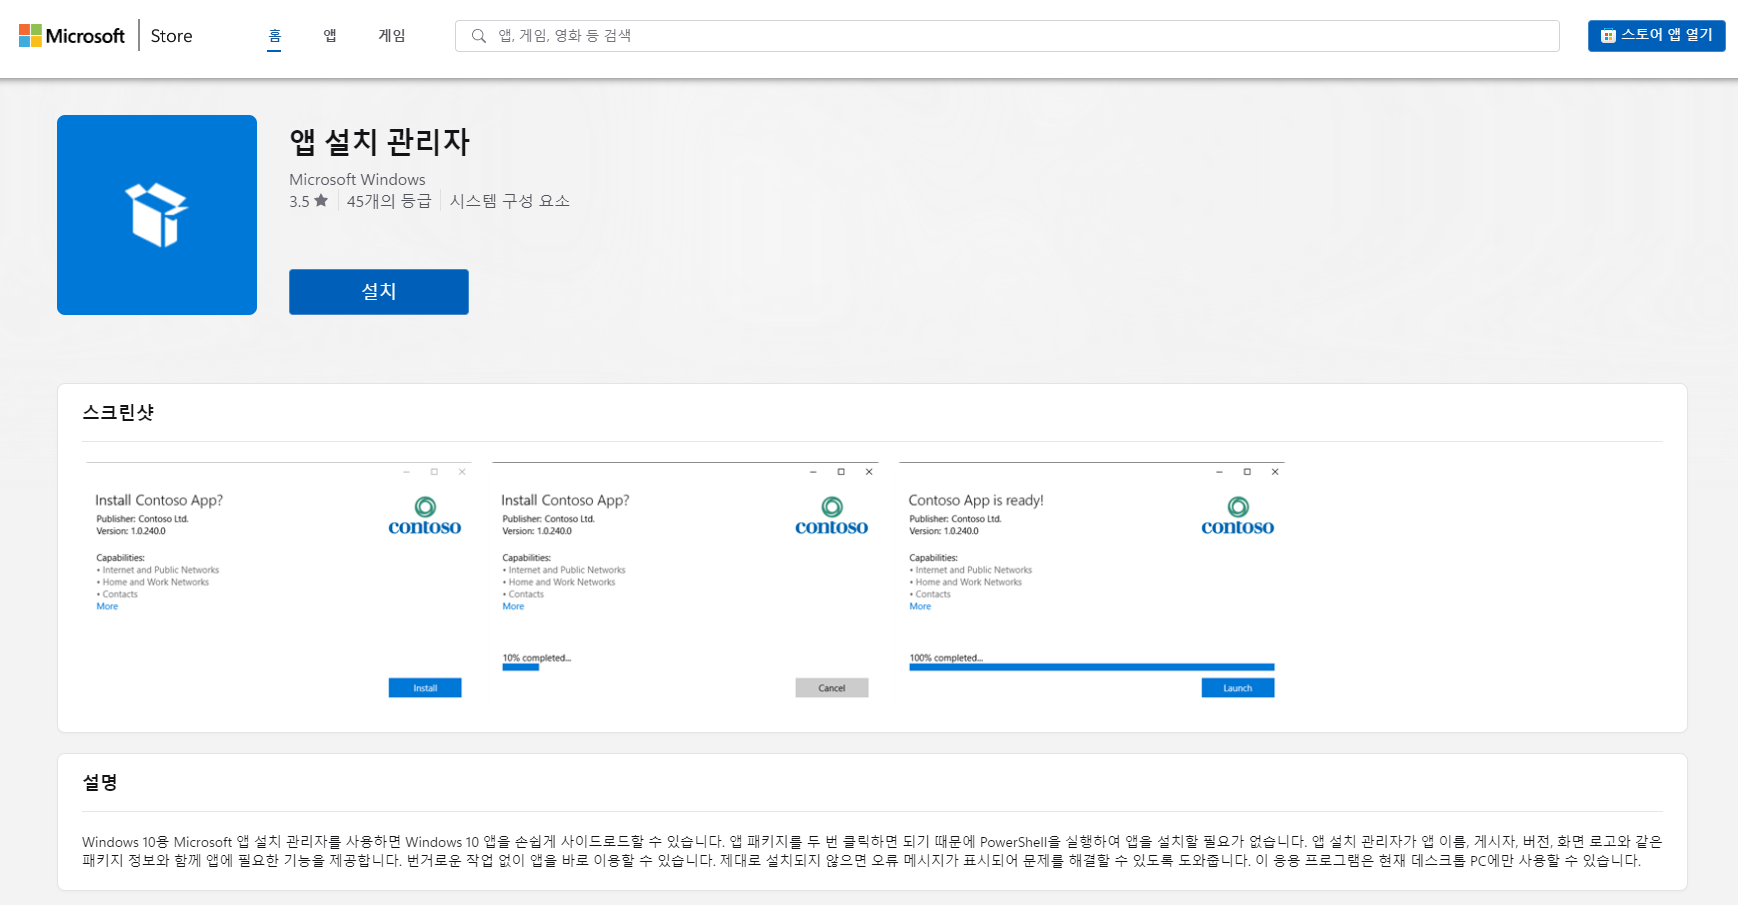1738x905 pixels.
Task: Click the 3.5 rating value
Action: click(299, 202)
